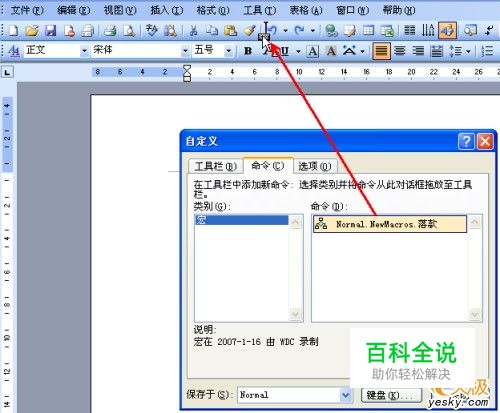
Task: Open the Underline style dropdown arrow
Action: (x=298, y=51)
